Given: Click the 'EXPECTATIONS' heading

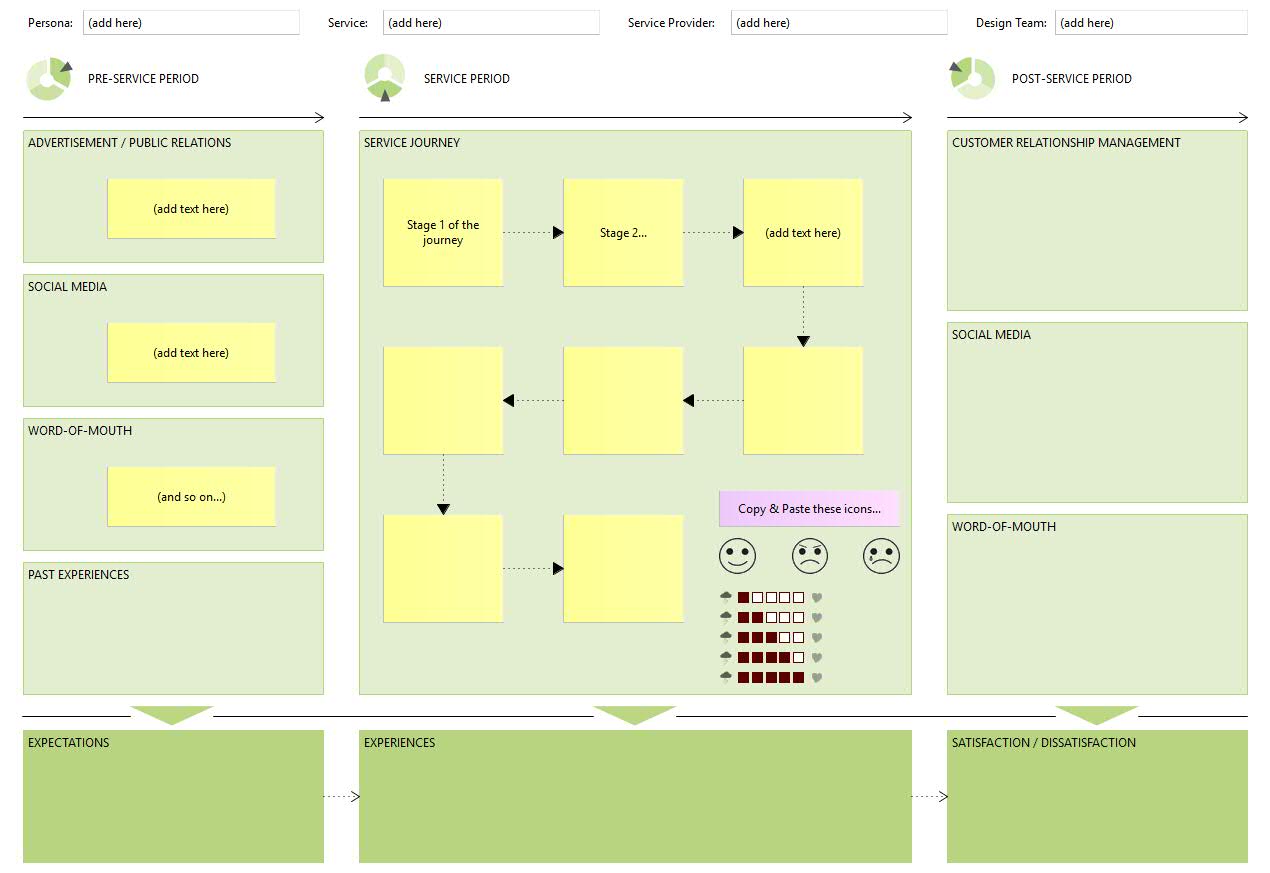Looking at the screenshot, I should (x=69, y=743).
